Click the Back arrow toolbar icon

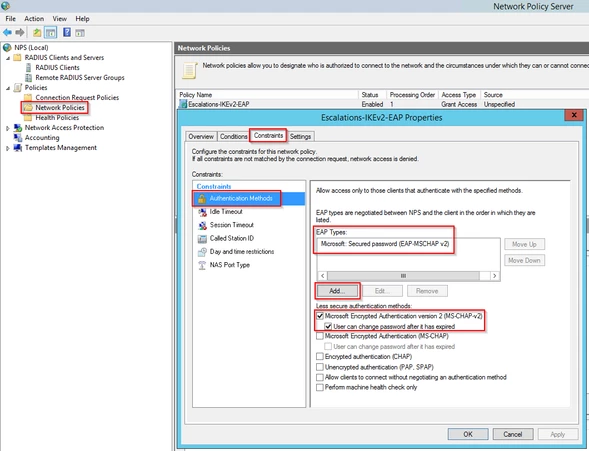click(7, 33)
